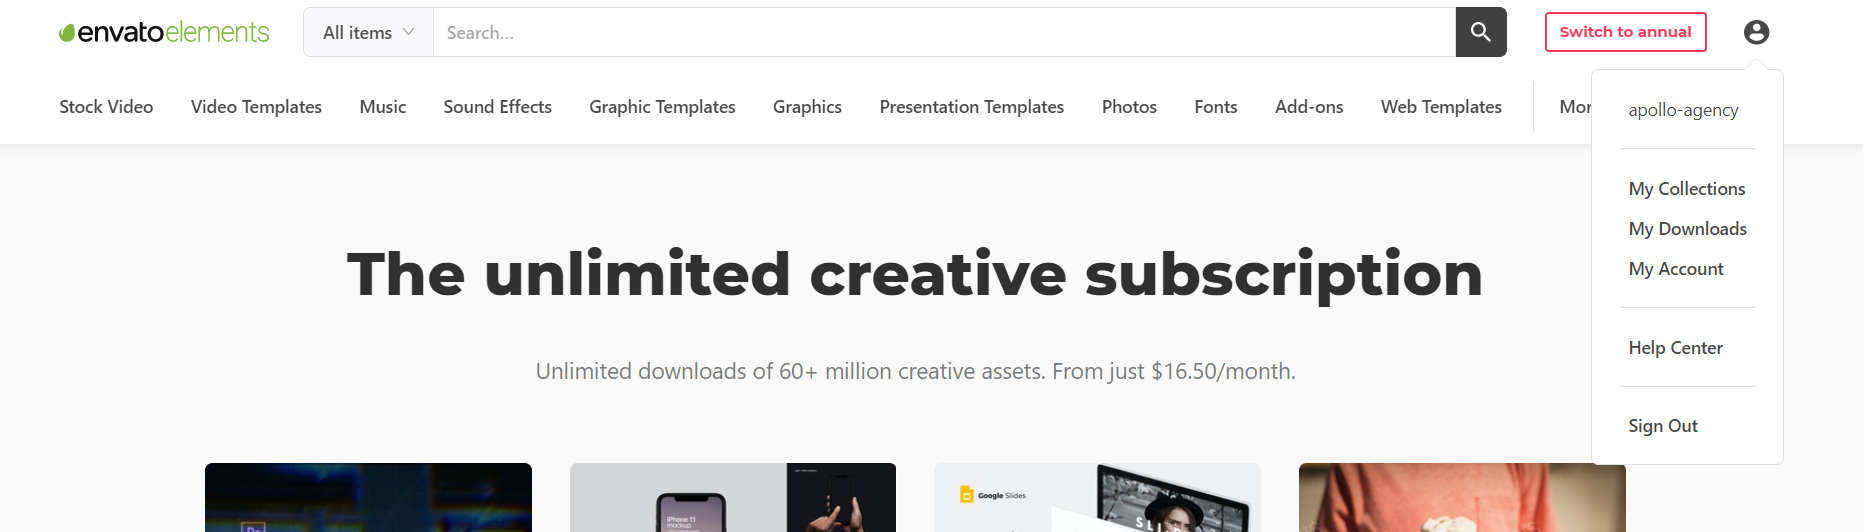The image size is (1863, 532).
Task: Click the magnifier search button
Action: 1481,32
